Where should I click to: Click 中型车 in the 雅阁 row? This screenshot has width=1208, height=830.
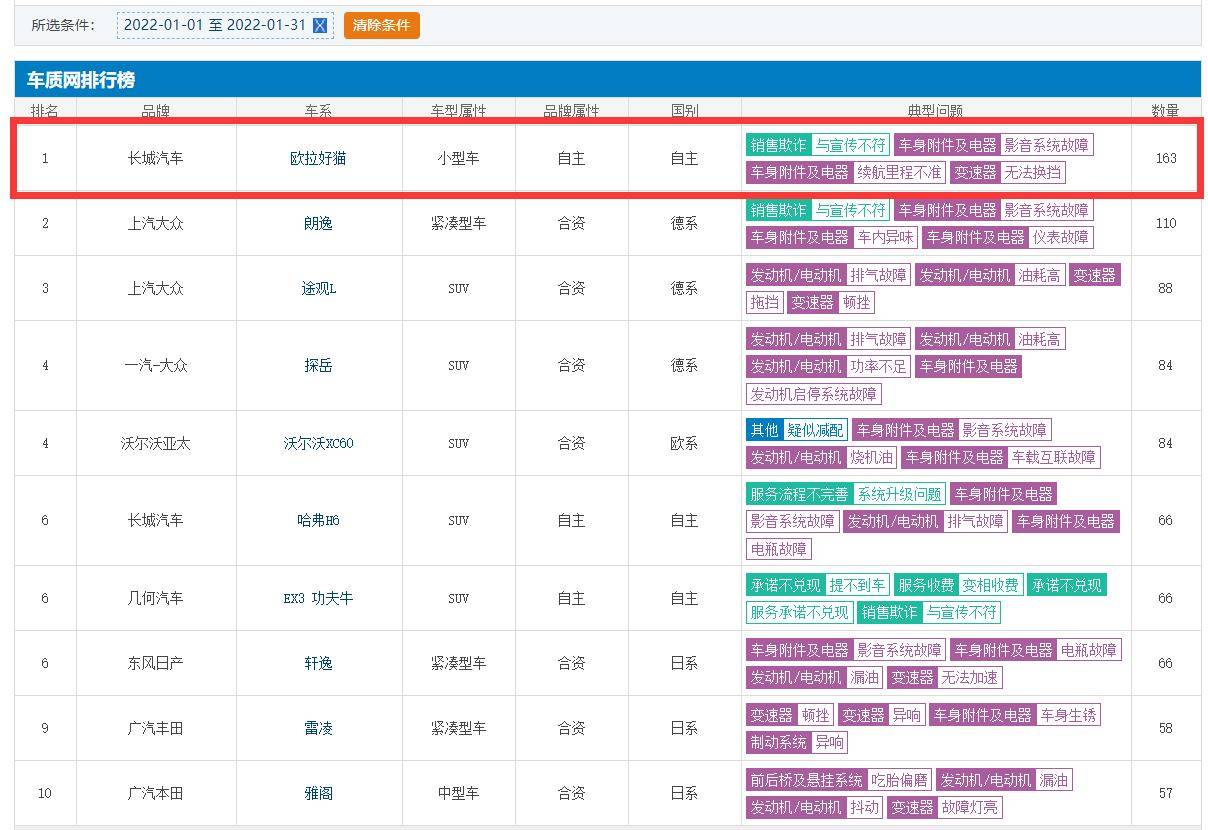click(458, 793)
